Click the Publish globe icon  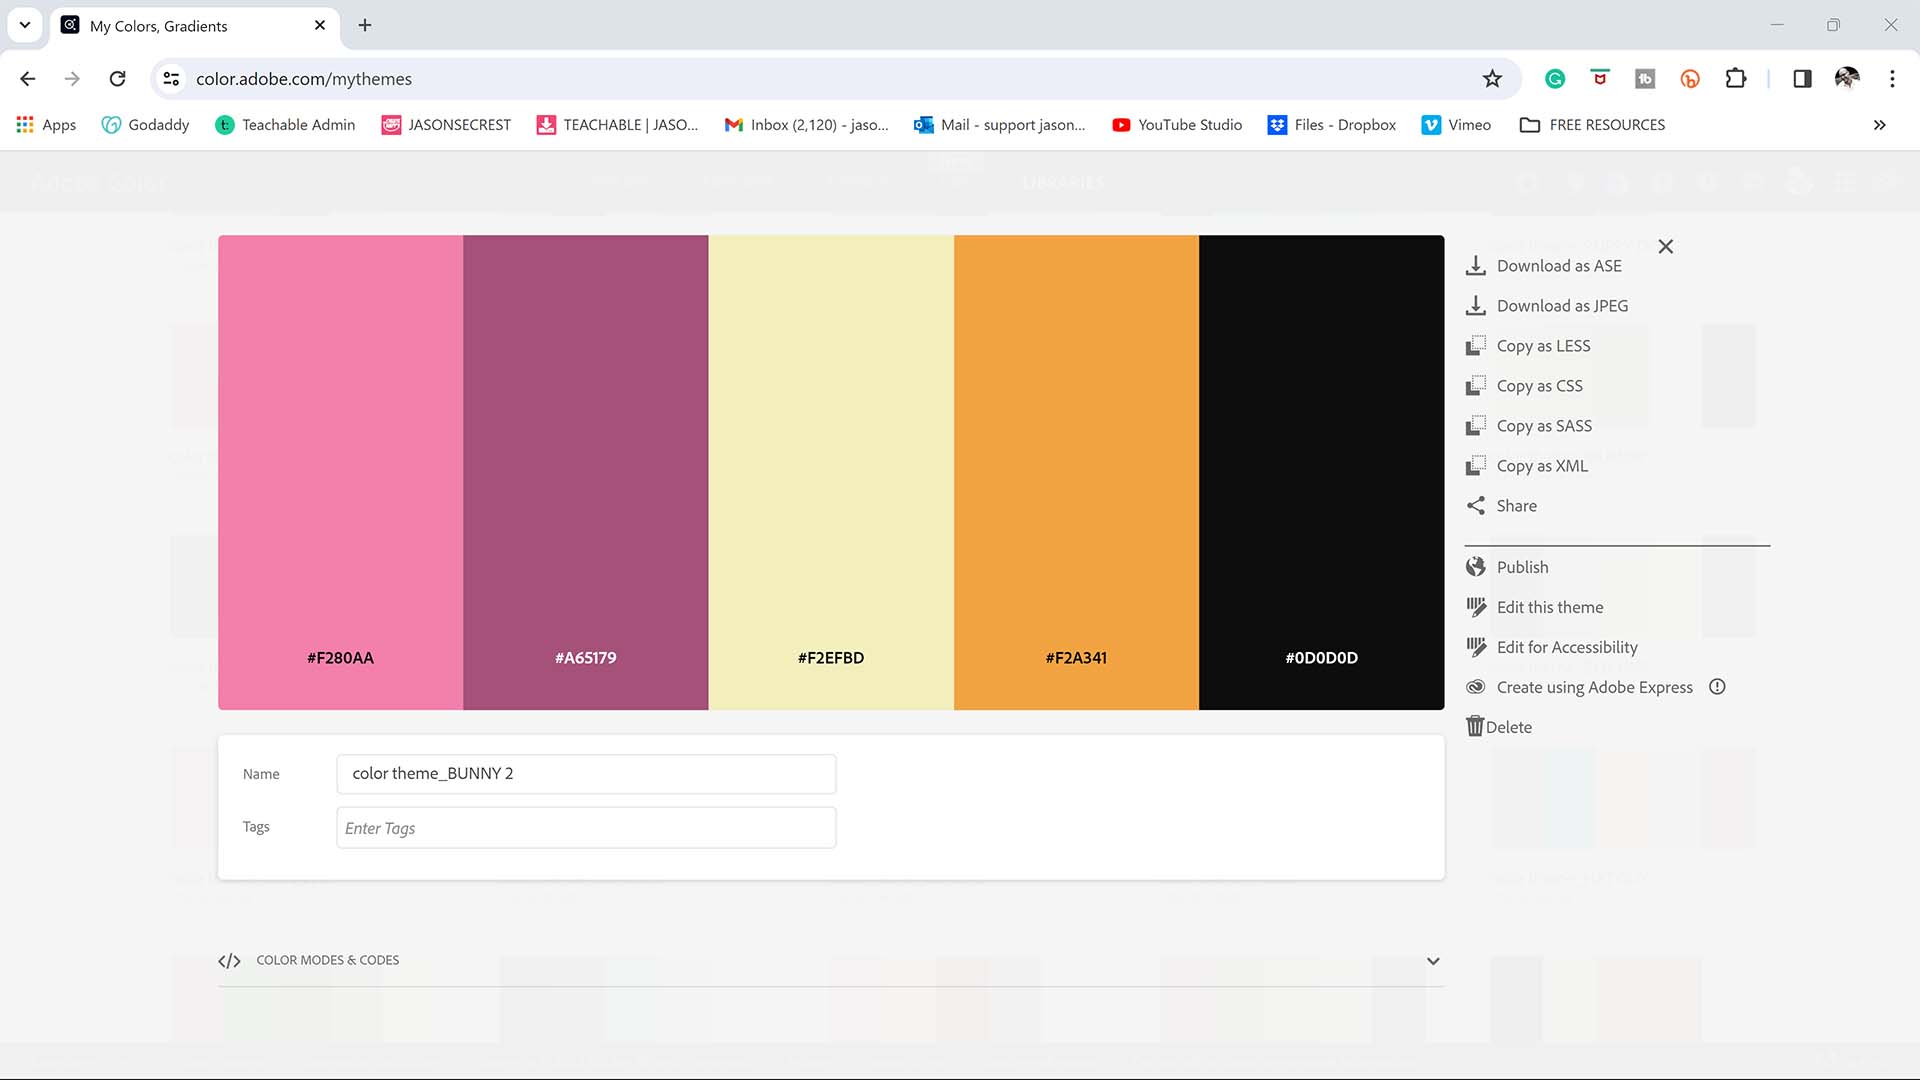1475,567
